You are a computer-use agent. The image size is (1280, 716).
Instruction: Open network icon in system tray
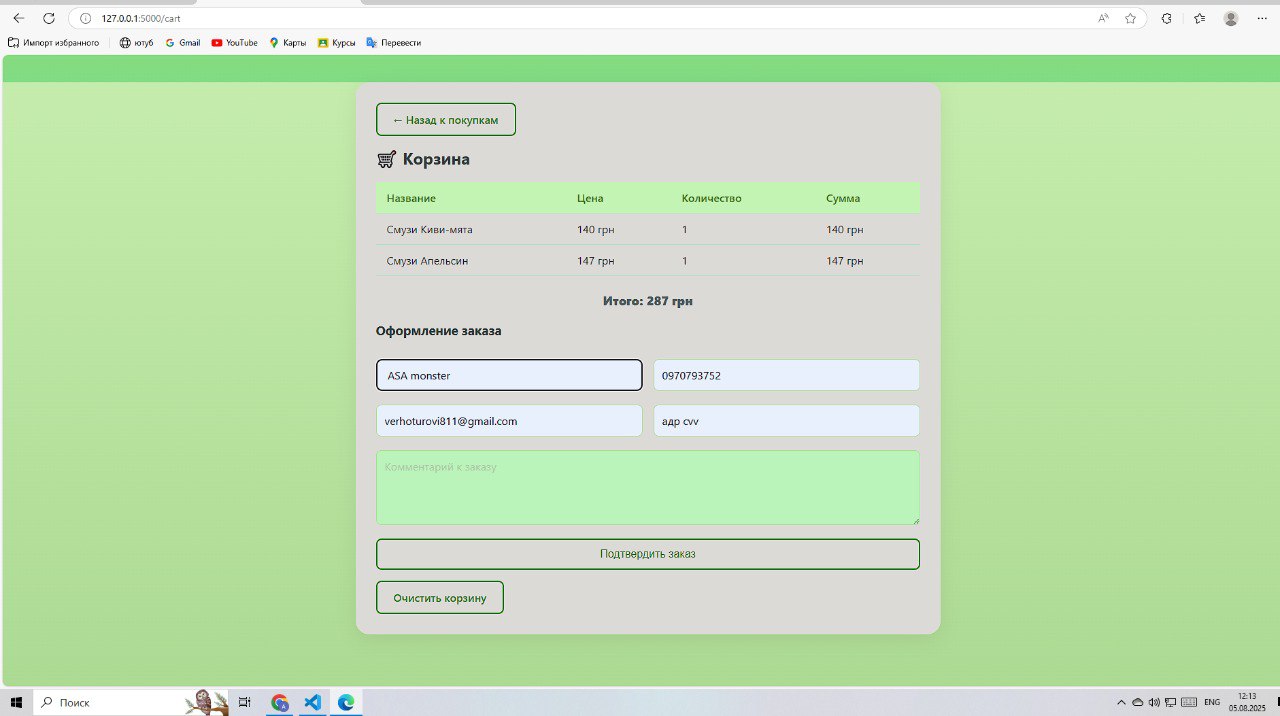click(x=1171, y=702)
